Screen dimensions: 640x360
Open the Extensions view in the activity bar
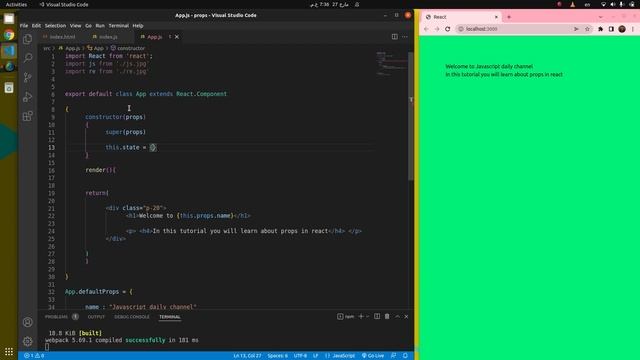click(27, 116)
